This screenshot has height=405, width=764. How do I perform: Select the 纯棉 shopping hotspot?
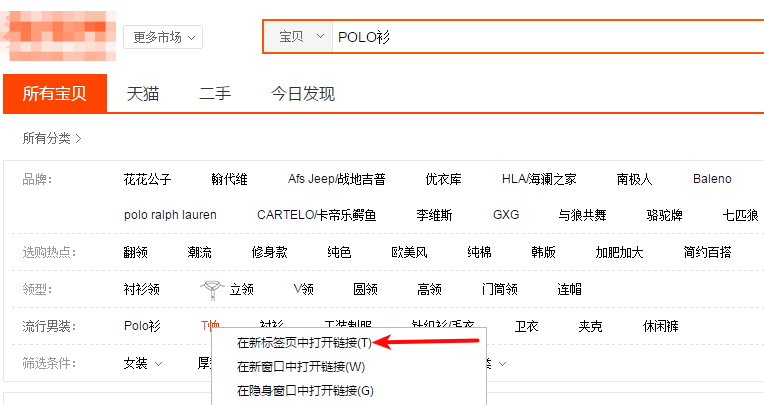(x=479, y=252)
